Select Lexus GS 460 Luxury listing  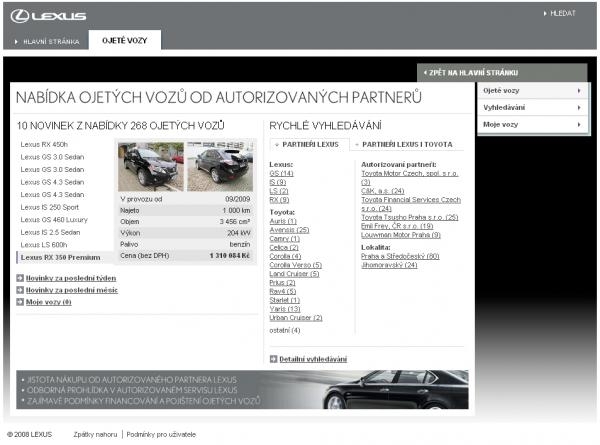pos(54,220)
